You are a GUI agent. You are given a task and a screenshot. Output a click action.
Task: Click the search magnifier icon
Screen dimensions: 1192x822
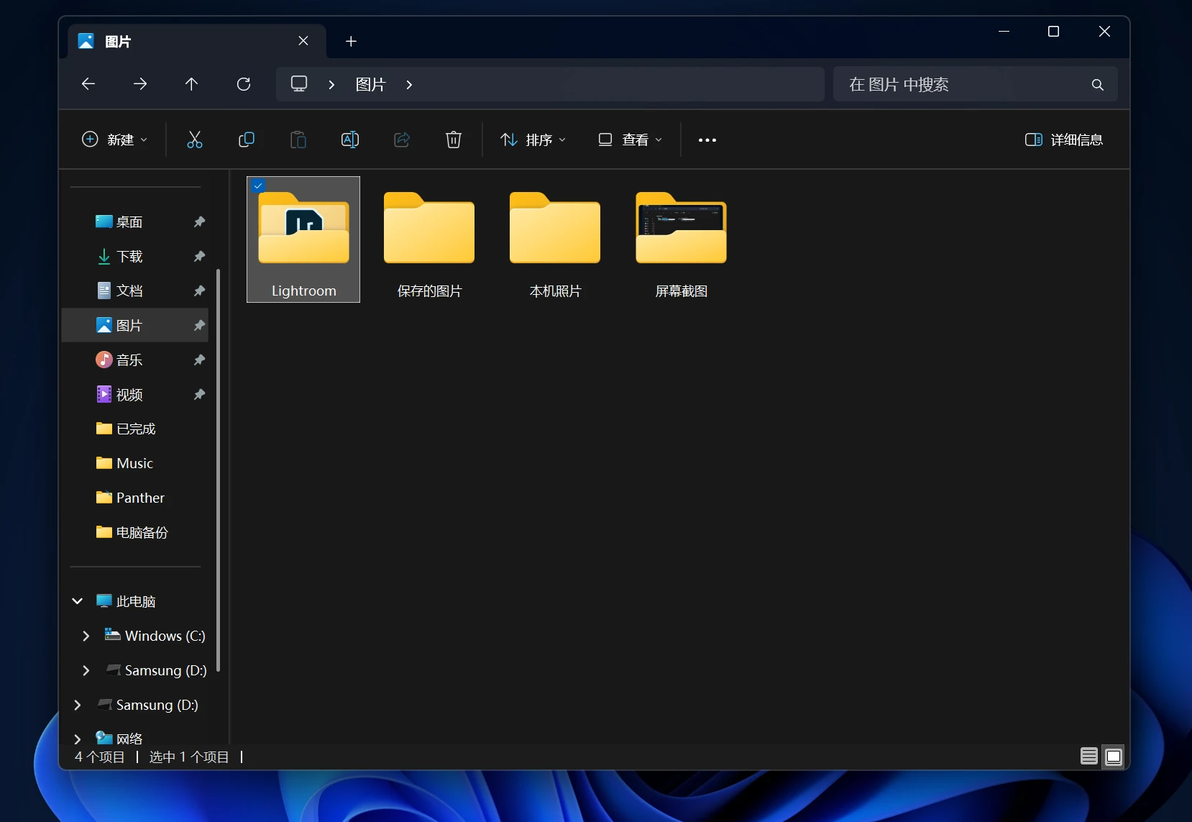1097,84
